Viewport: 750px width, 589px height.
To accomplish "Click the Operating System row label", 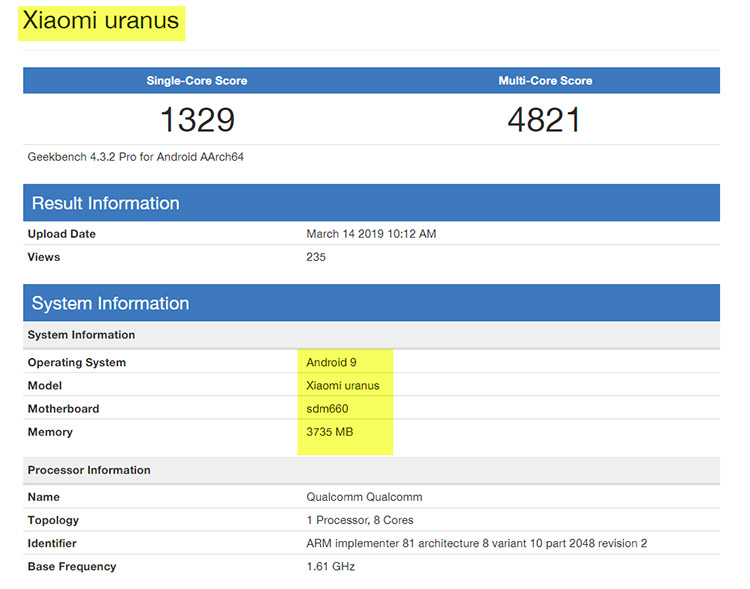I will 77,362.
